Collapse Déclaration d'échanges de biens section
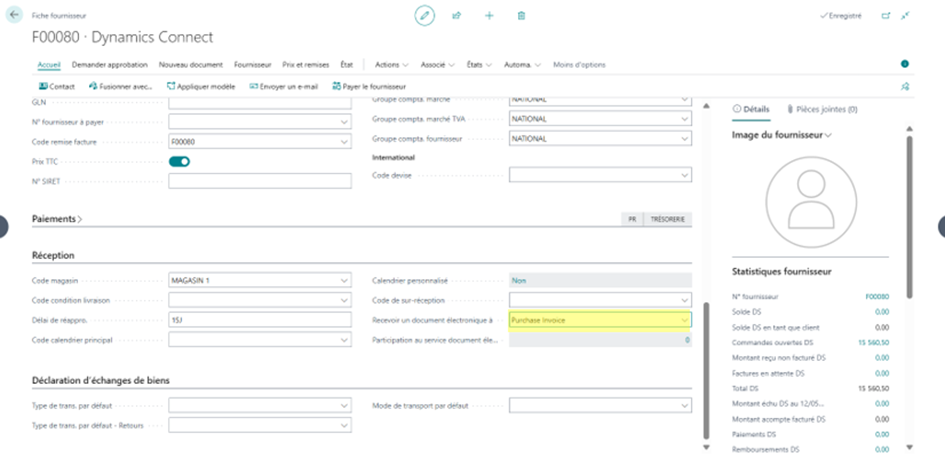The width and height of the screenshot is (945, 473). (101, 380)
